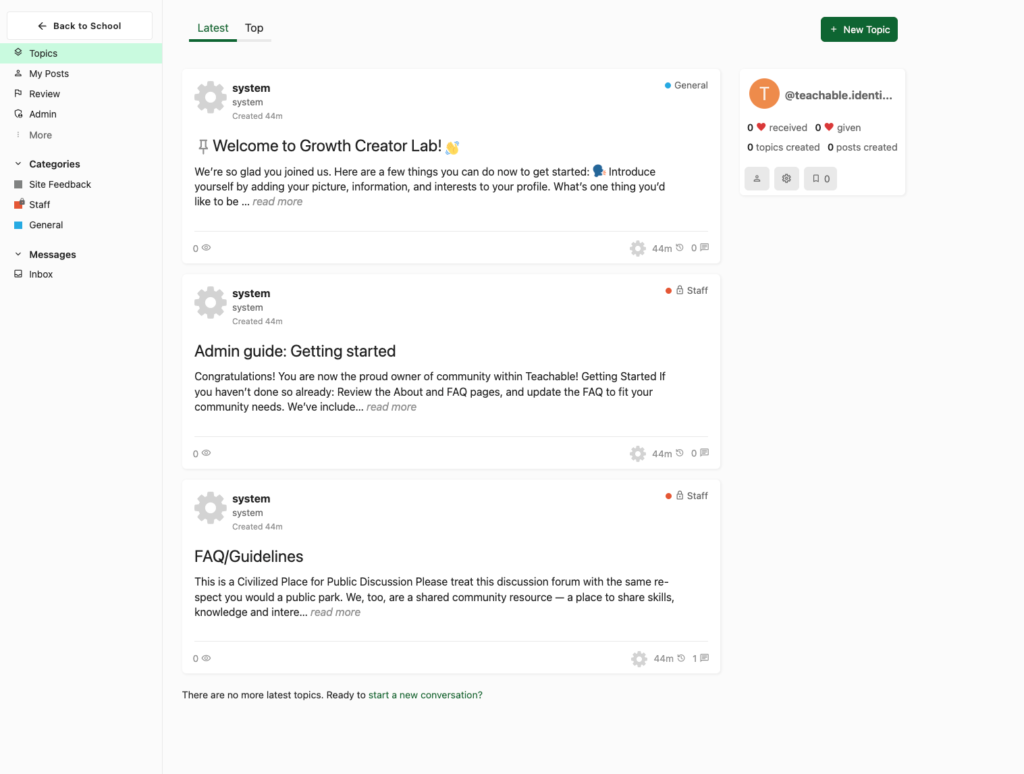Open Topics from the sidebar
The width and height of the screenshot is (1024, 774).
[40, 53]
